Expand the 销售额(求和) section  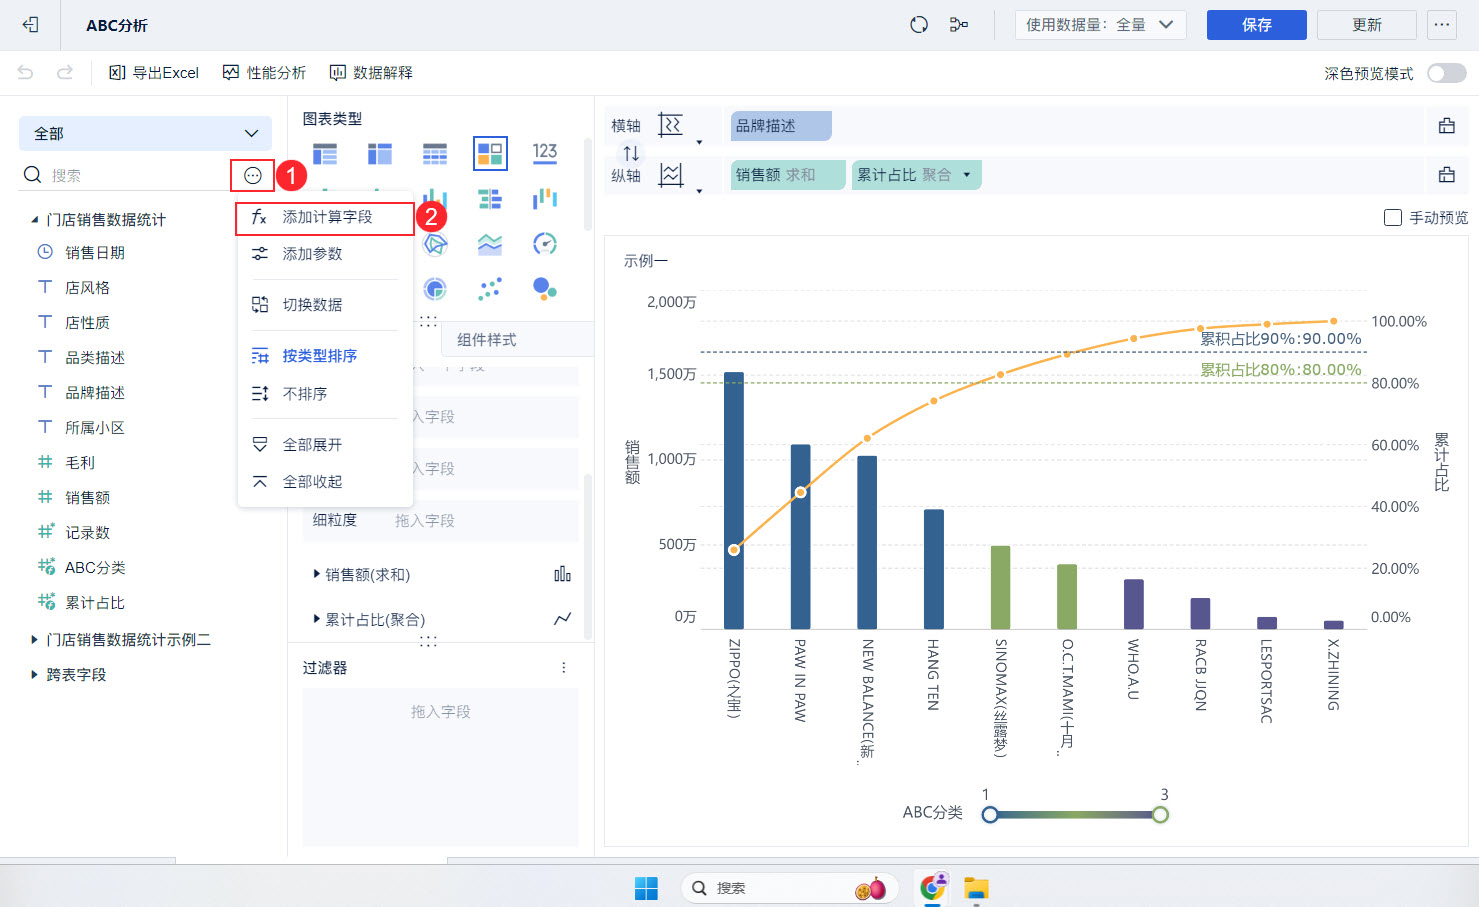(316, 574)
